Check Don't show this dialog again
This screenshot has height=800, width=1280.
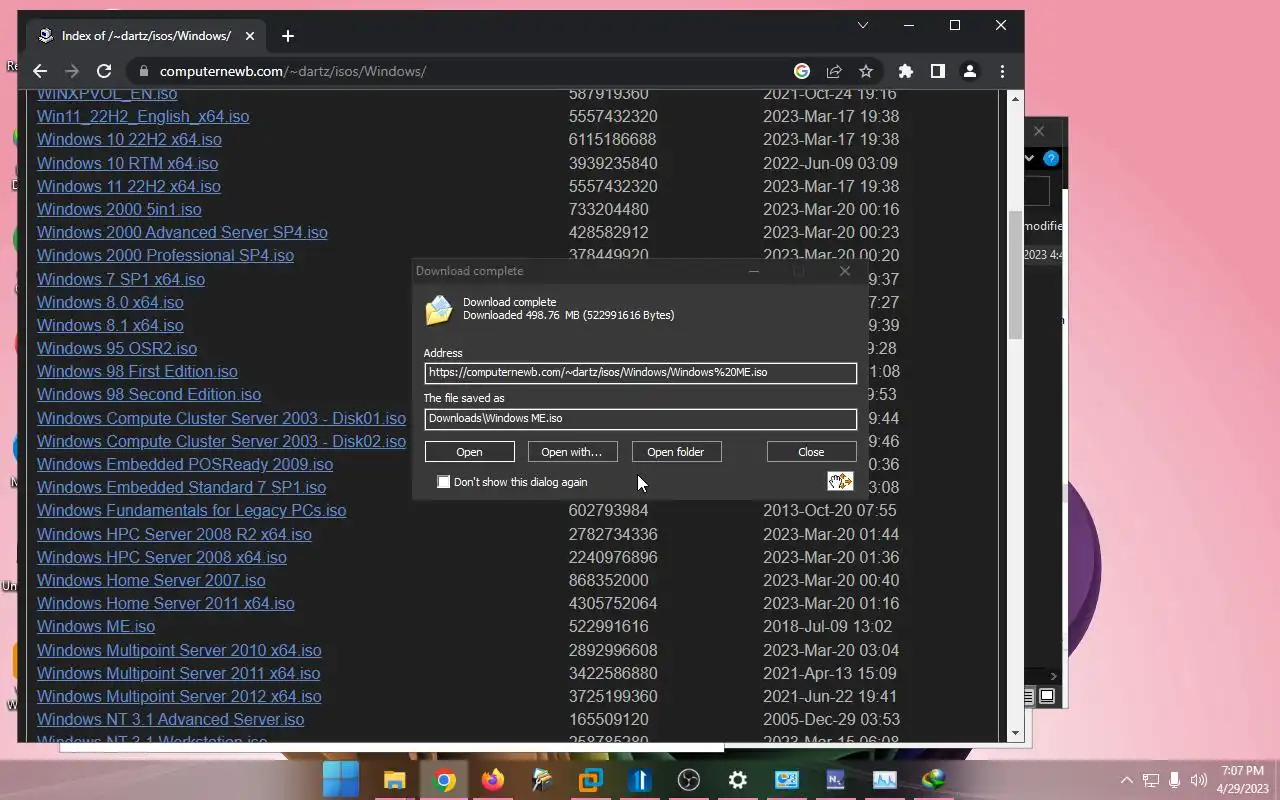click(443, 482)
